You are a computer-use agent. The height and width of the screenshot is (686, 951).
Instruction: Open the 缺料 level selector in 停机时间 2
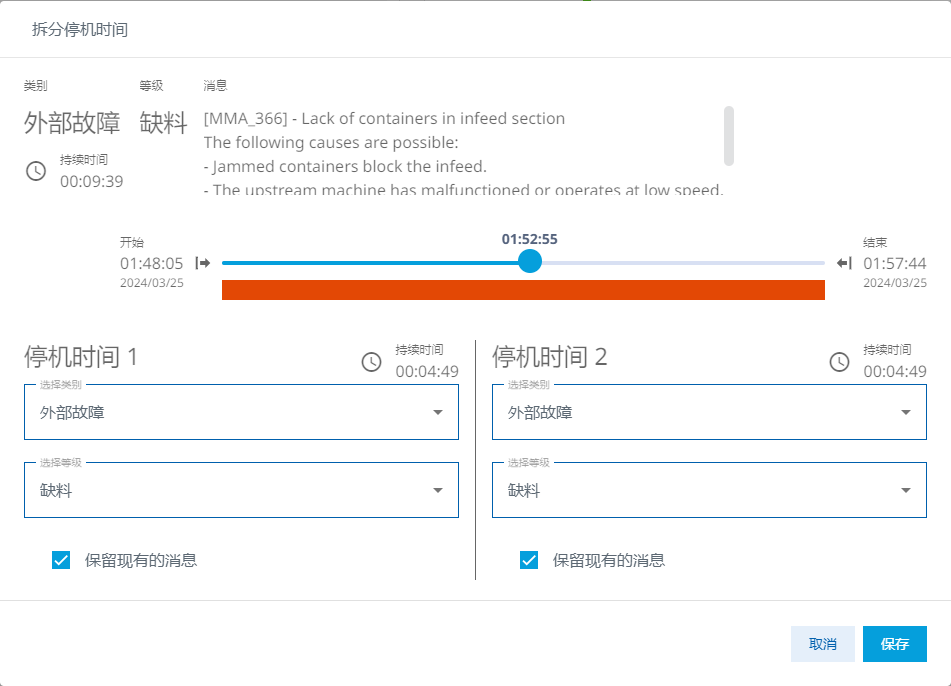708,490
